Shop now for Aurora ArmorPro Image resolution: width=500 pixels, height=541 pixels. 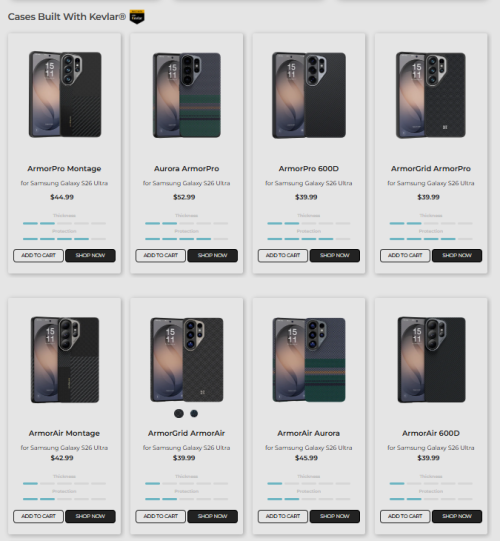(213, 256)
